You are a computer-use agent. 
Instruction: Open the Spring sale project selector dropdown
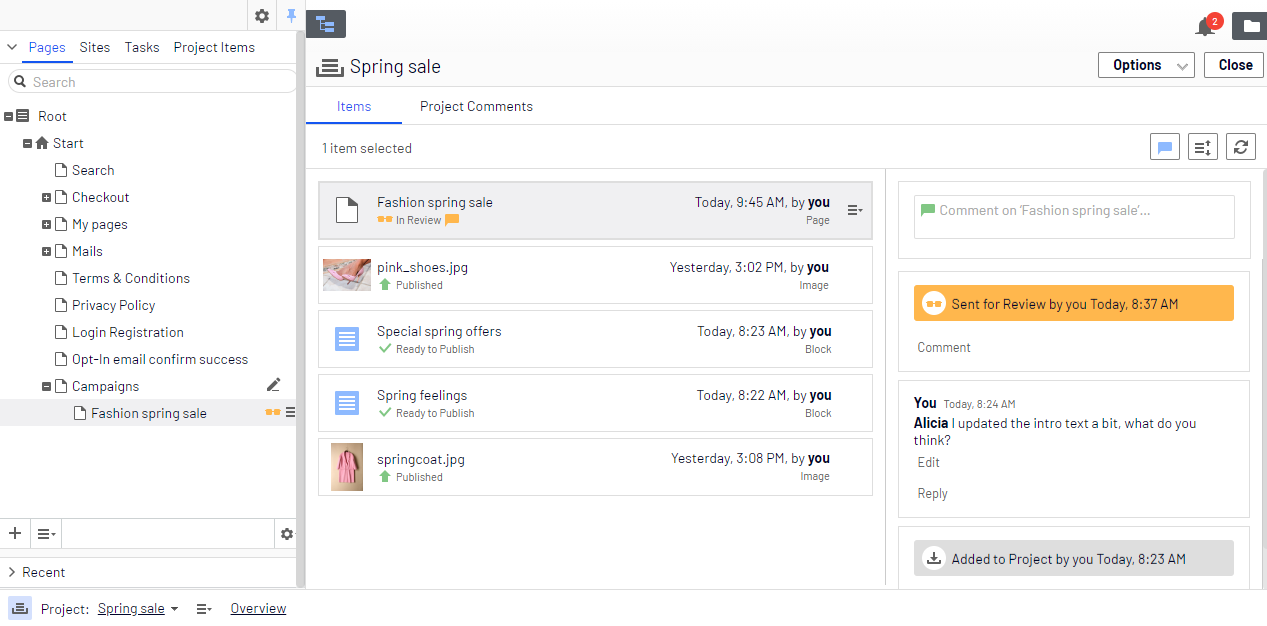click(138, 608)
